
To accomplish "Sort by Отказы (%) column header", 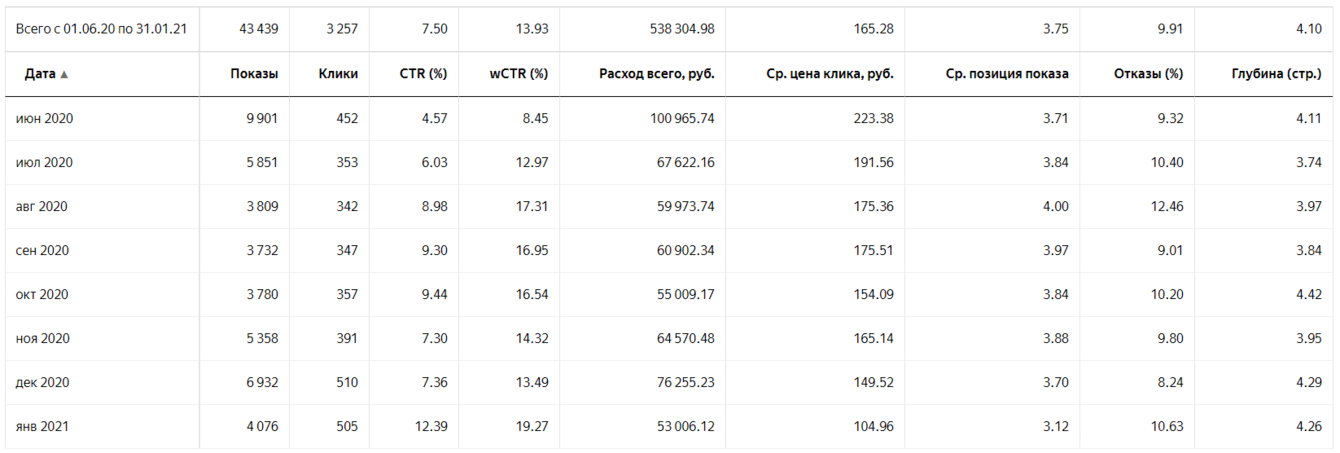I will (1147, 74).
